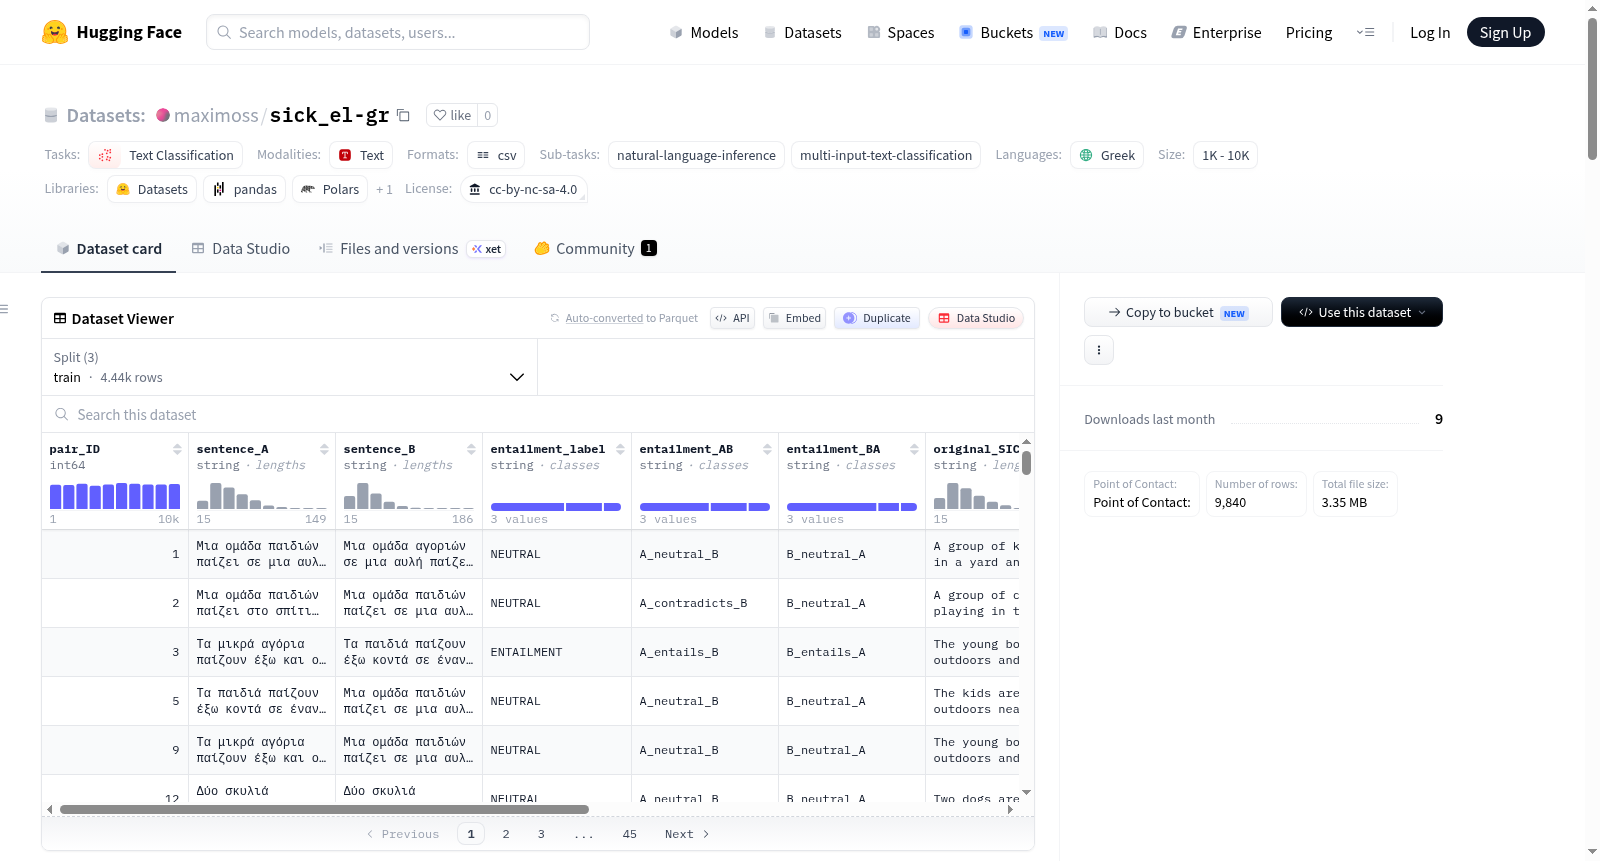Open the Auto-converted link

[x=604, y=318]
